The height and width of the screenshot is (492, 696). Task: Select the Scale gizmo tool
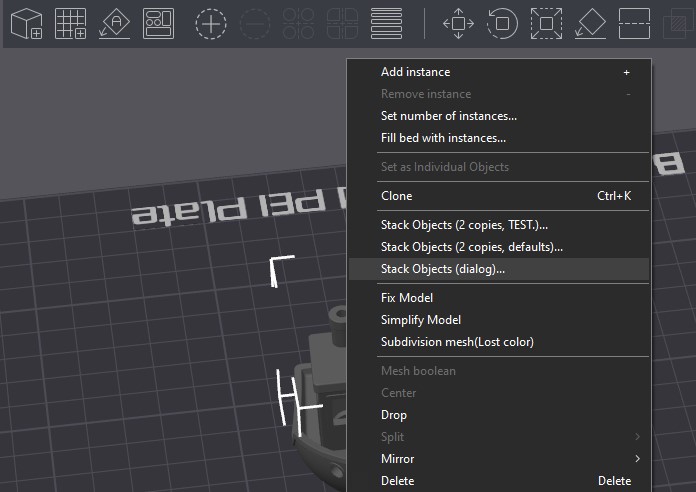546,24
